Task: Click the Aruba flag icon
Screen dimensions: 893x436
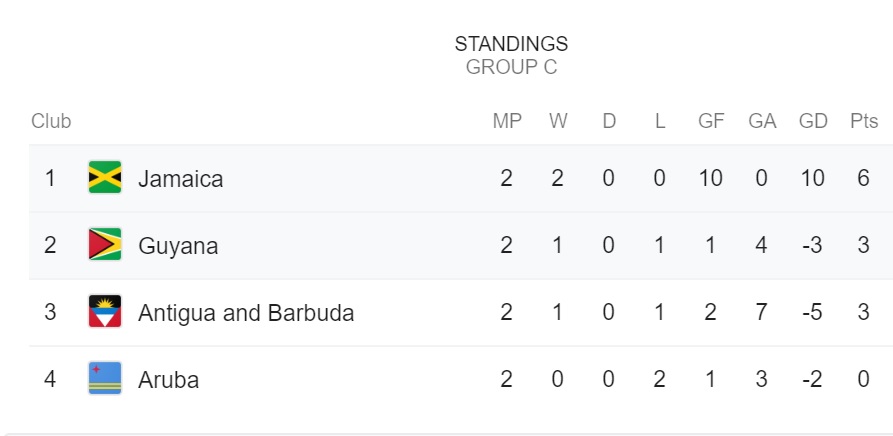Action: [x=105, y=379]
